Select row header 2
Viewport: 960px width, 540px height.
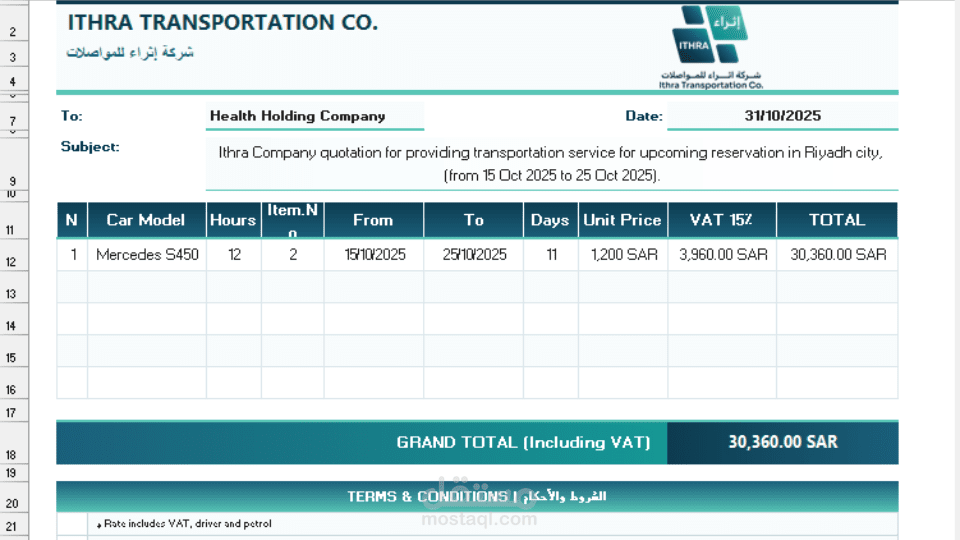(x=13, y=24)
